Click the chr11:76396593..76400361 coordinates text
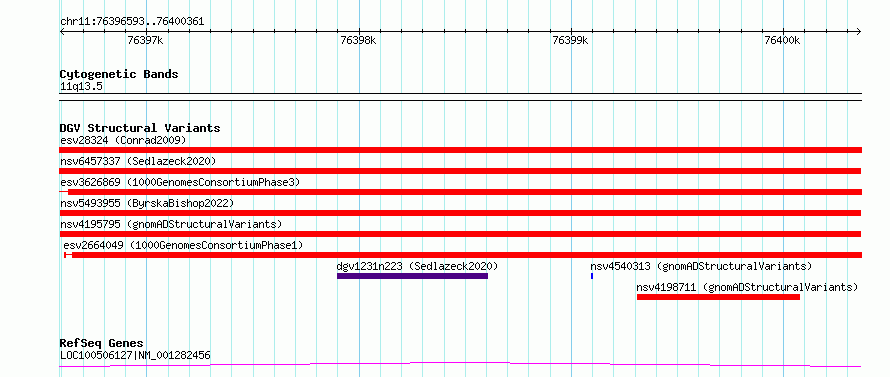 coord(132,22)
